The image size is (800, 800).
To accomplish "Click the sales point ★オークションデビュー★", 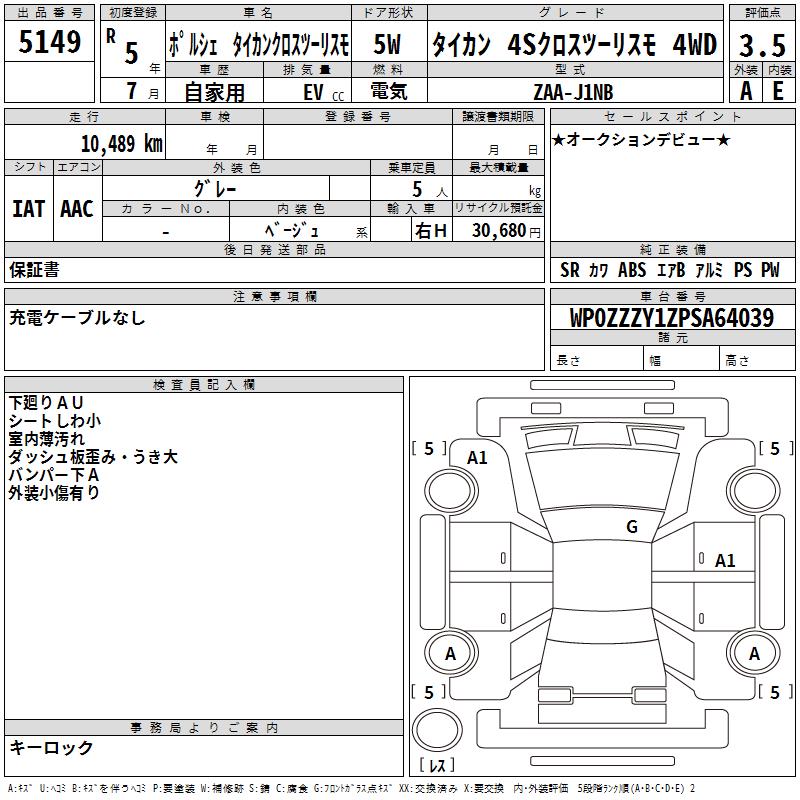I will tap(641, 139).
